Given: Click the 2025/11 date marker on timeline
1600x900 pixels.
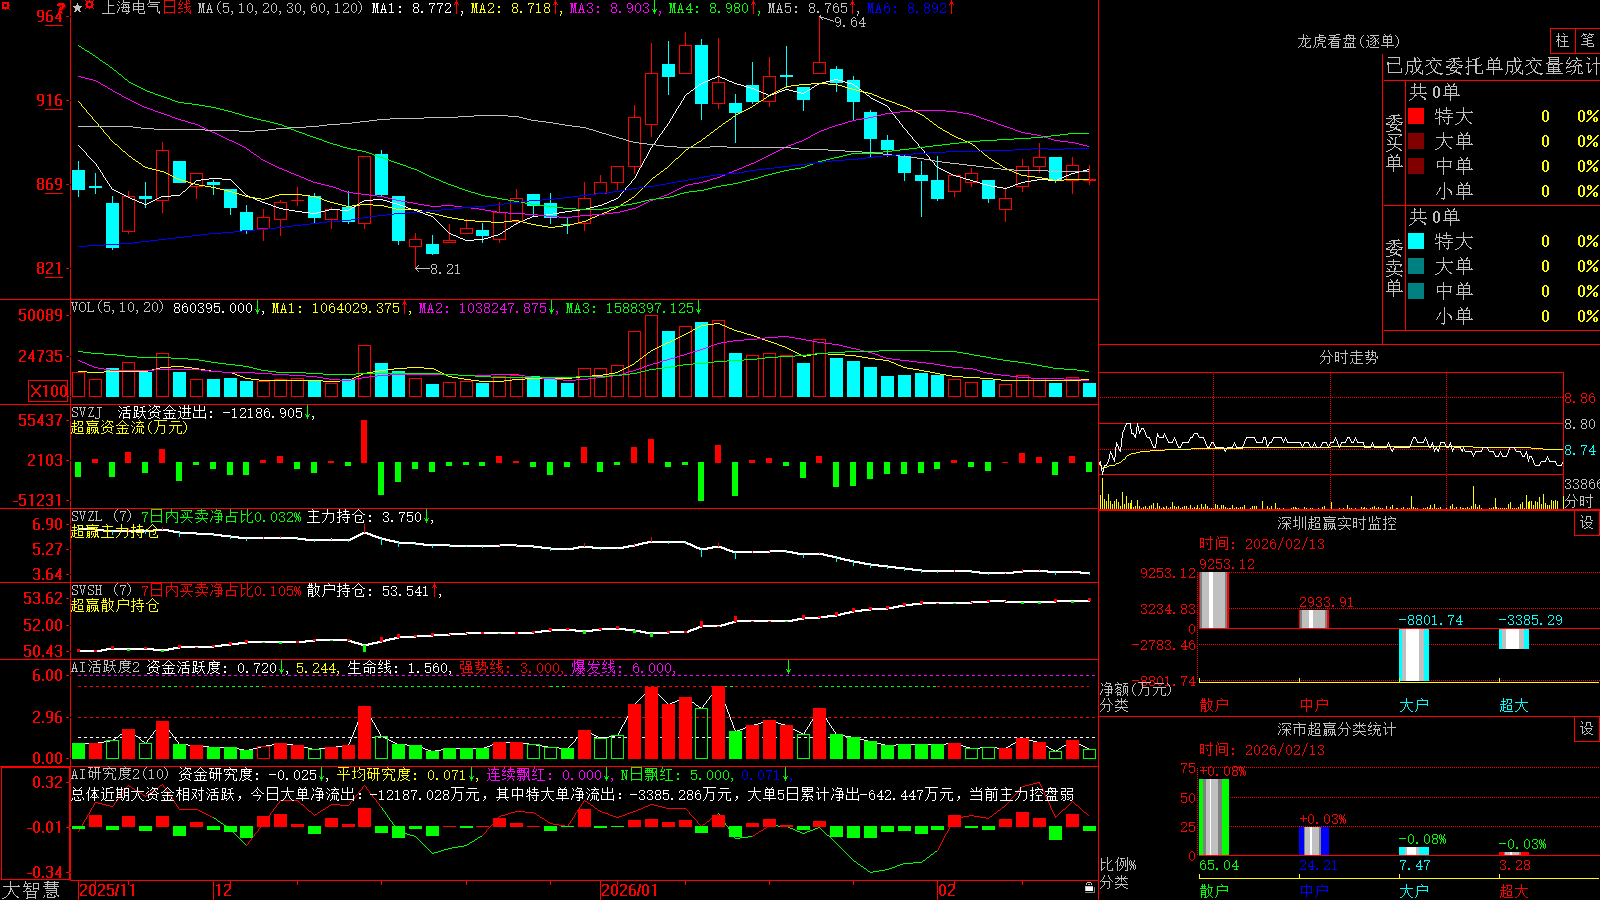Looking at the screenshot, I should coord(107,890).
